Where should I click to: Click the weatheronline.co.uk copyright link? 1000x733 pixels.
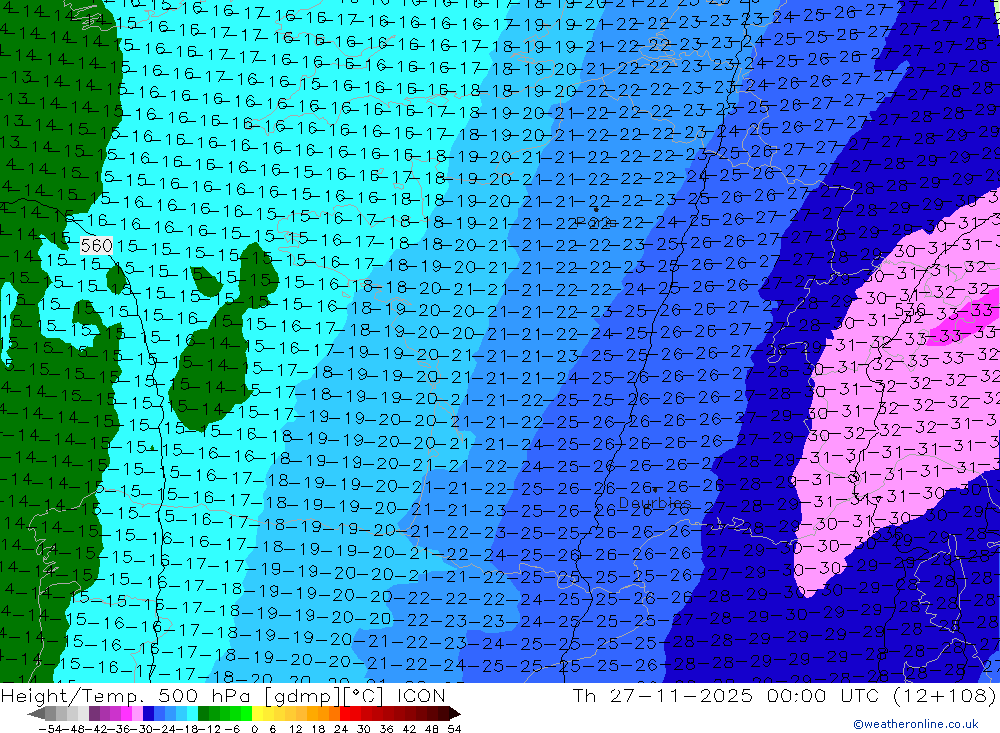(916, 724)
